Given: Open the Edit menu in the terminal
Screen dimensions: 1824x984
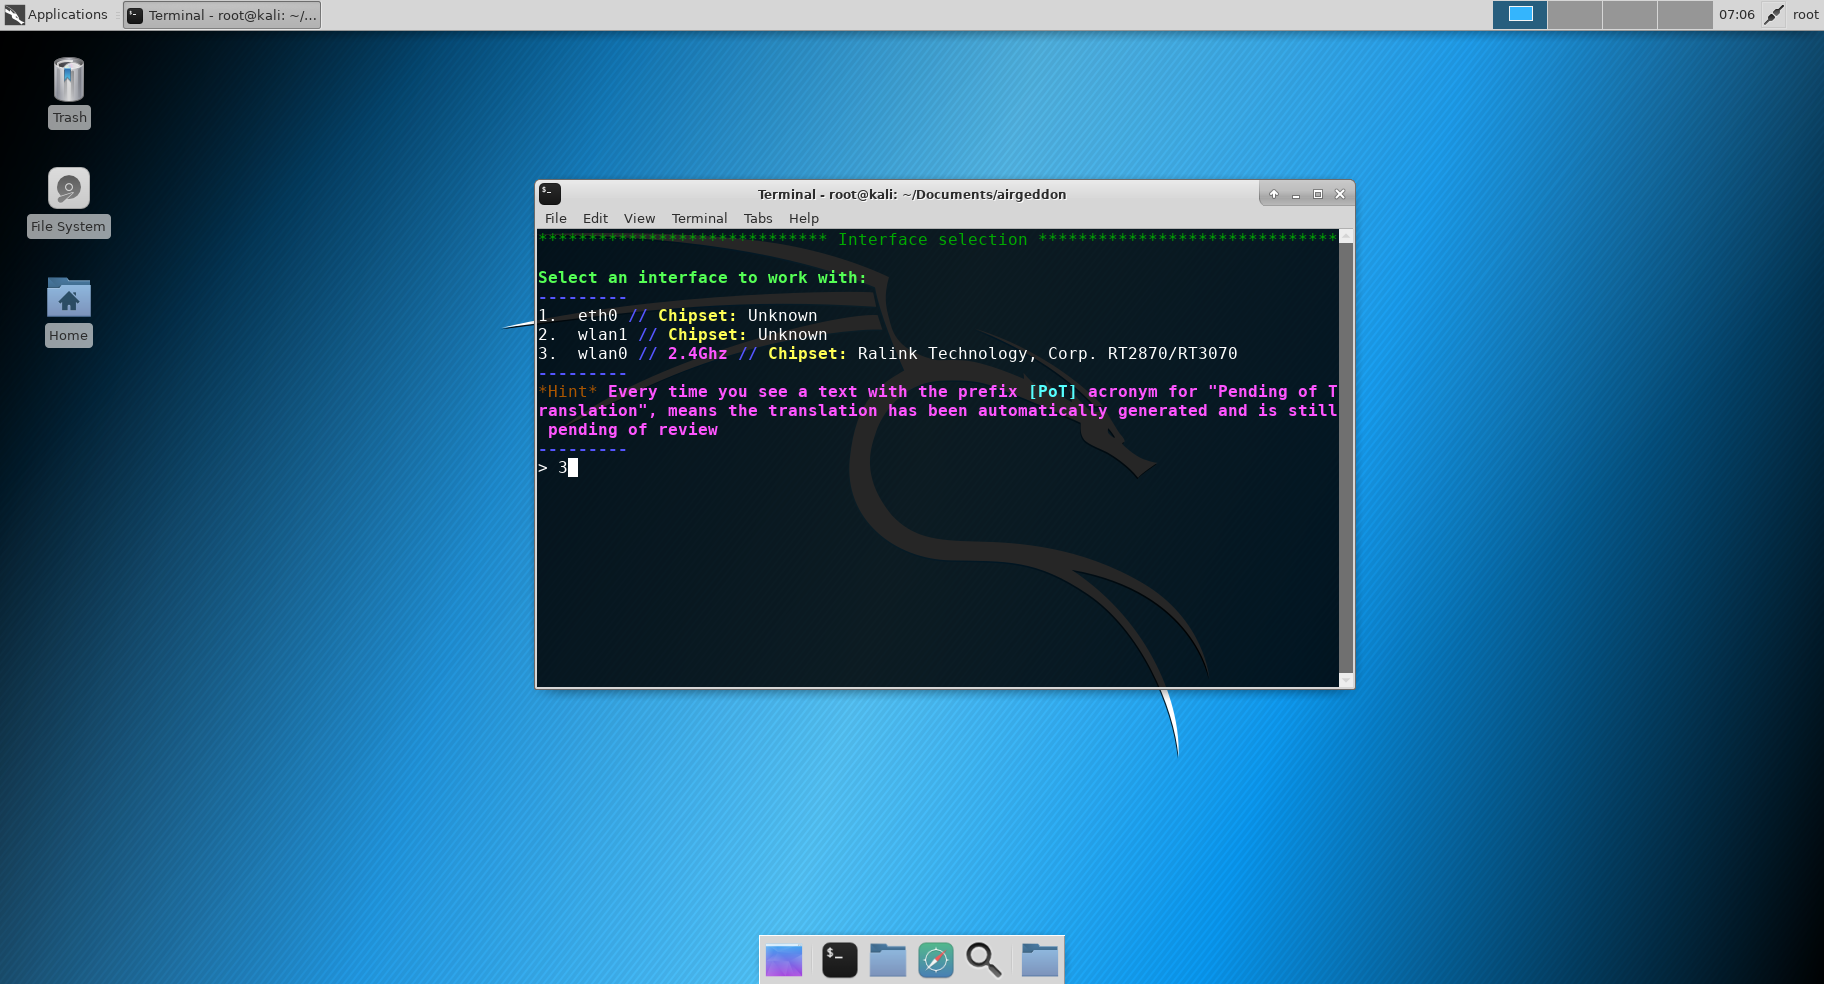Looking at the screenshot, I should 595,218.
